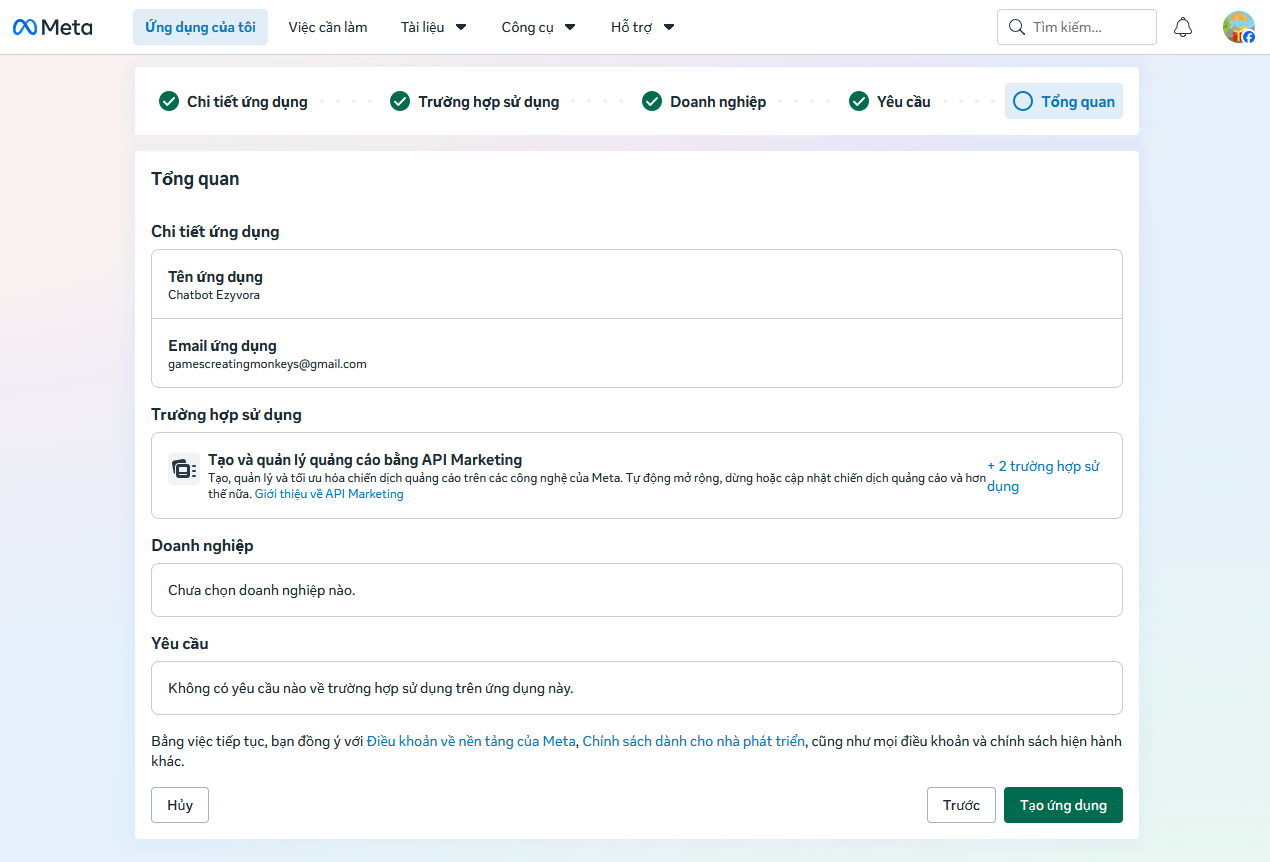The image size is (1270, 862).
Task: Open Điều khoản về nền tảng của Meta
Action: tap(471, 741)
